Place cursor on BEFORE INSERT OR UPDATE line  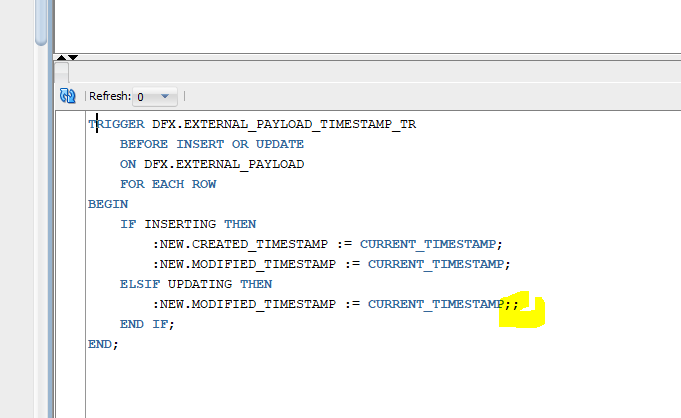[212, 145]
